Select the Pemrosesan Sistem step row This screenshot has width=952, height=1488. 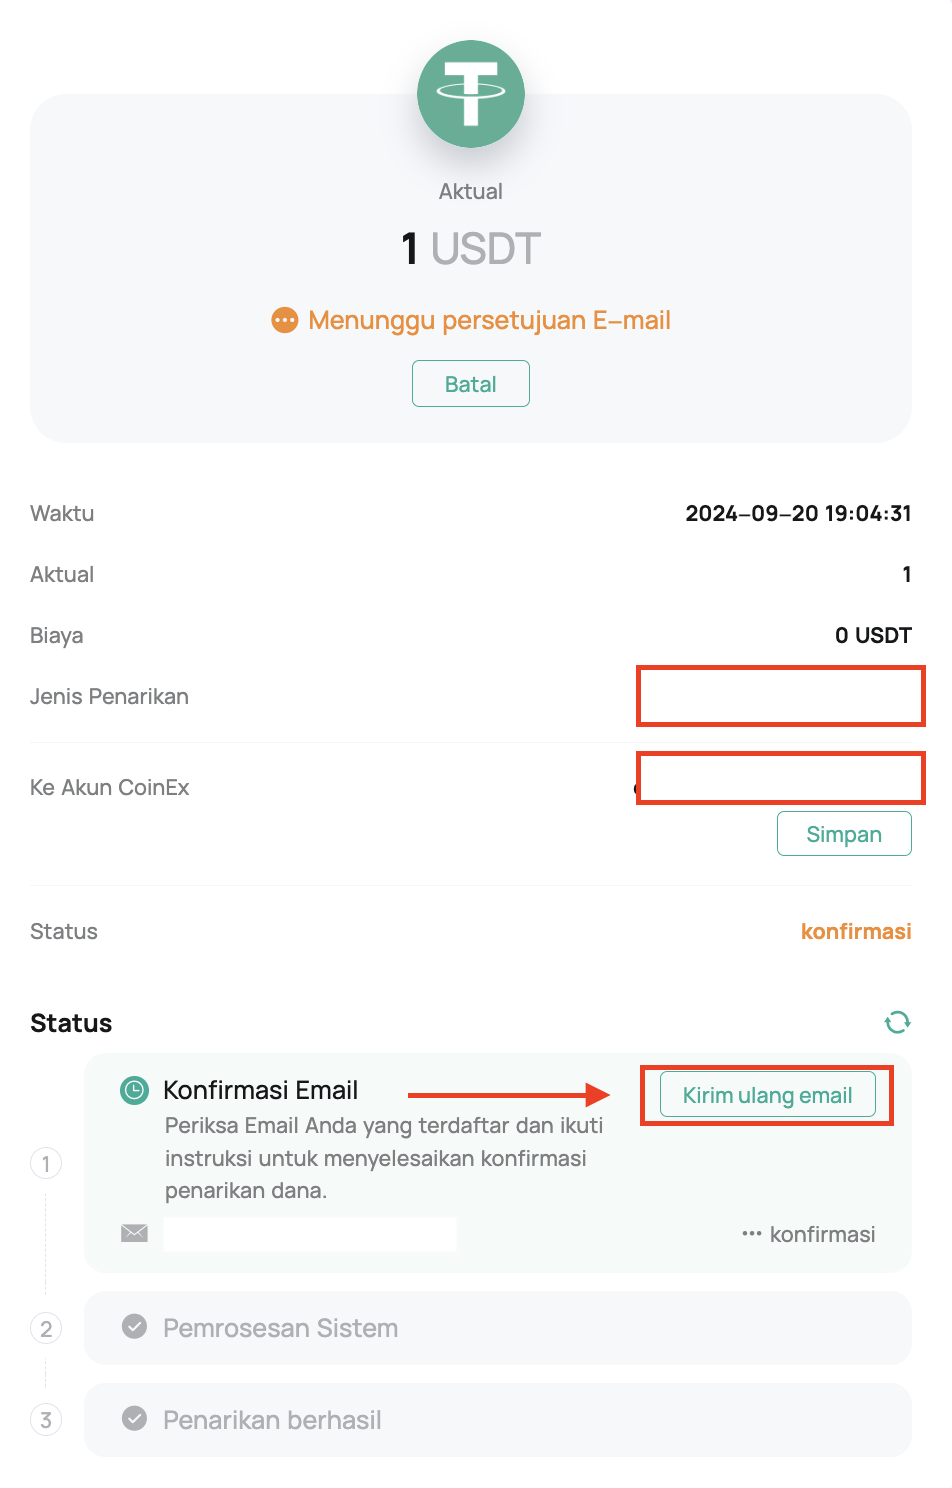click(x=498, y=1328)
